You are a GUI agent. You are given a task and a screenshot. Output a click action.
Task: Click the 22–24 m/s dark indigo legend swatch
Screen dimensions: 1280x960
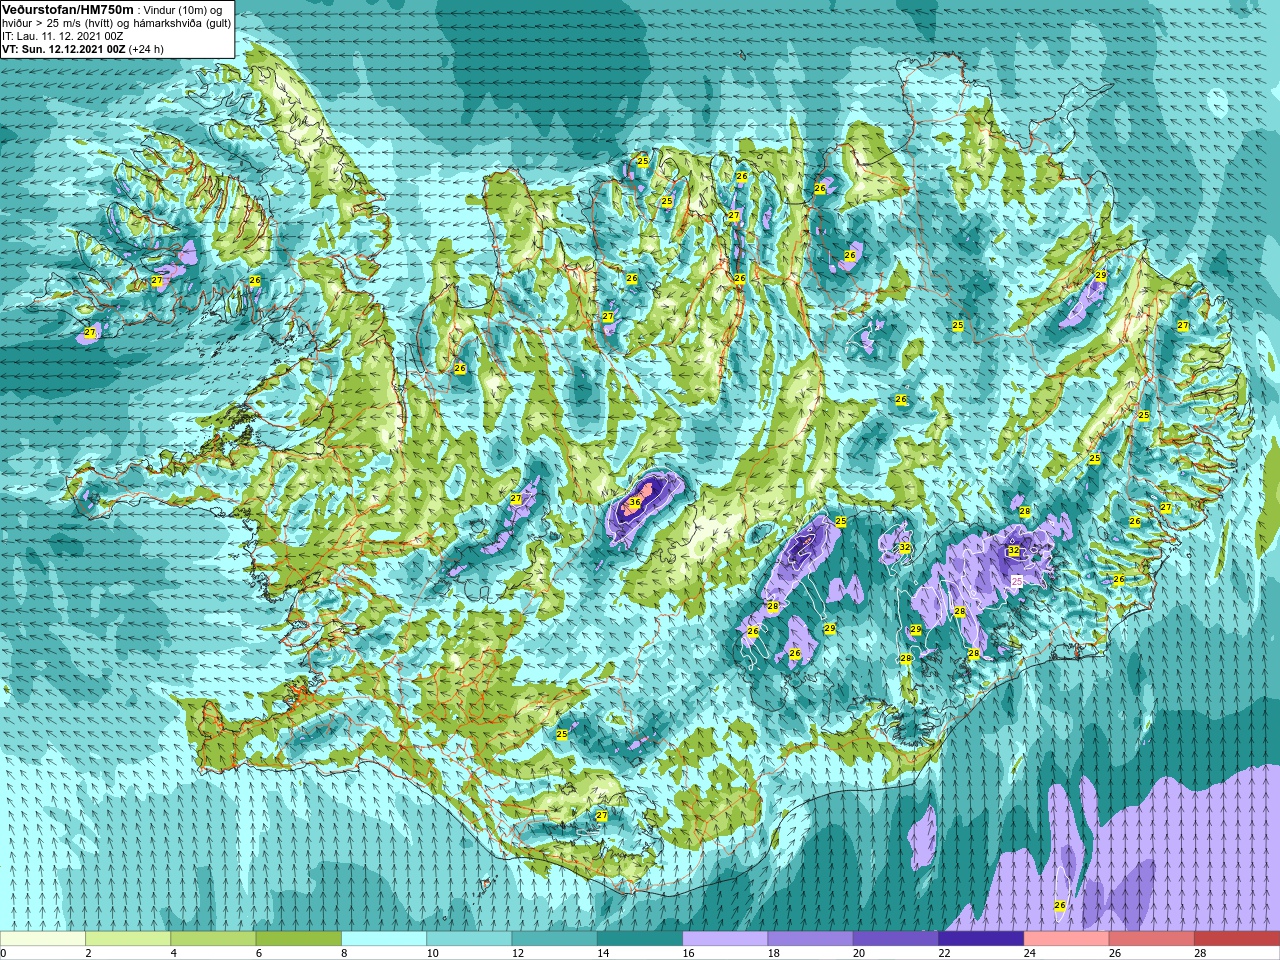pyautogui.click(x=981, y=939)
